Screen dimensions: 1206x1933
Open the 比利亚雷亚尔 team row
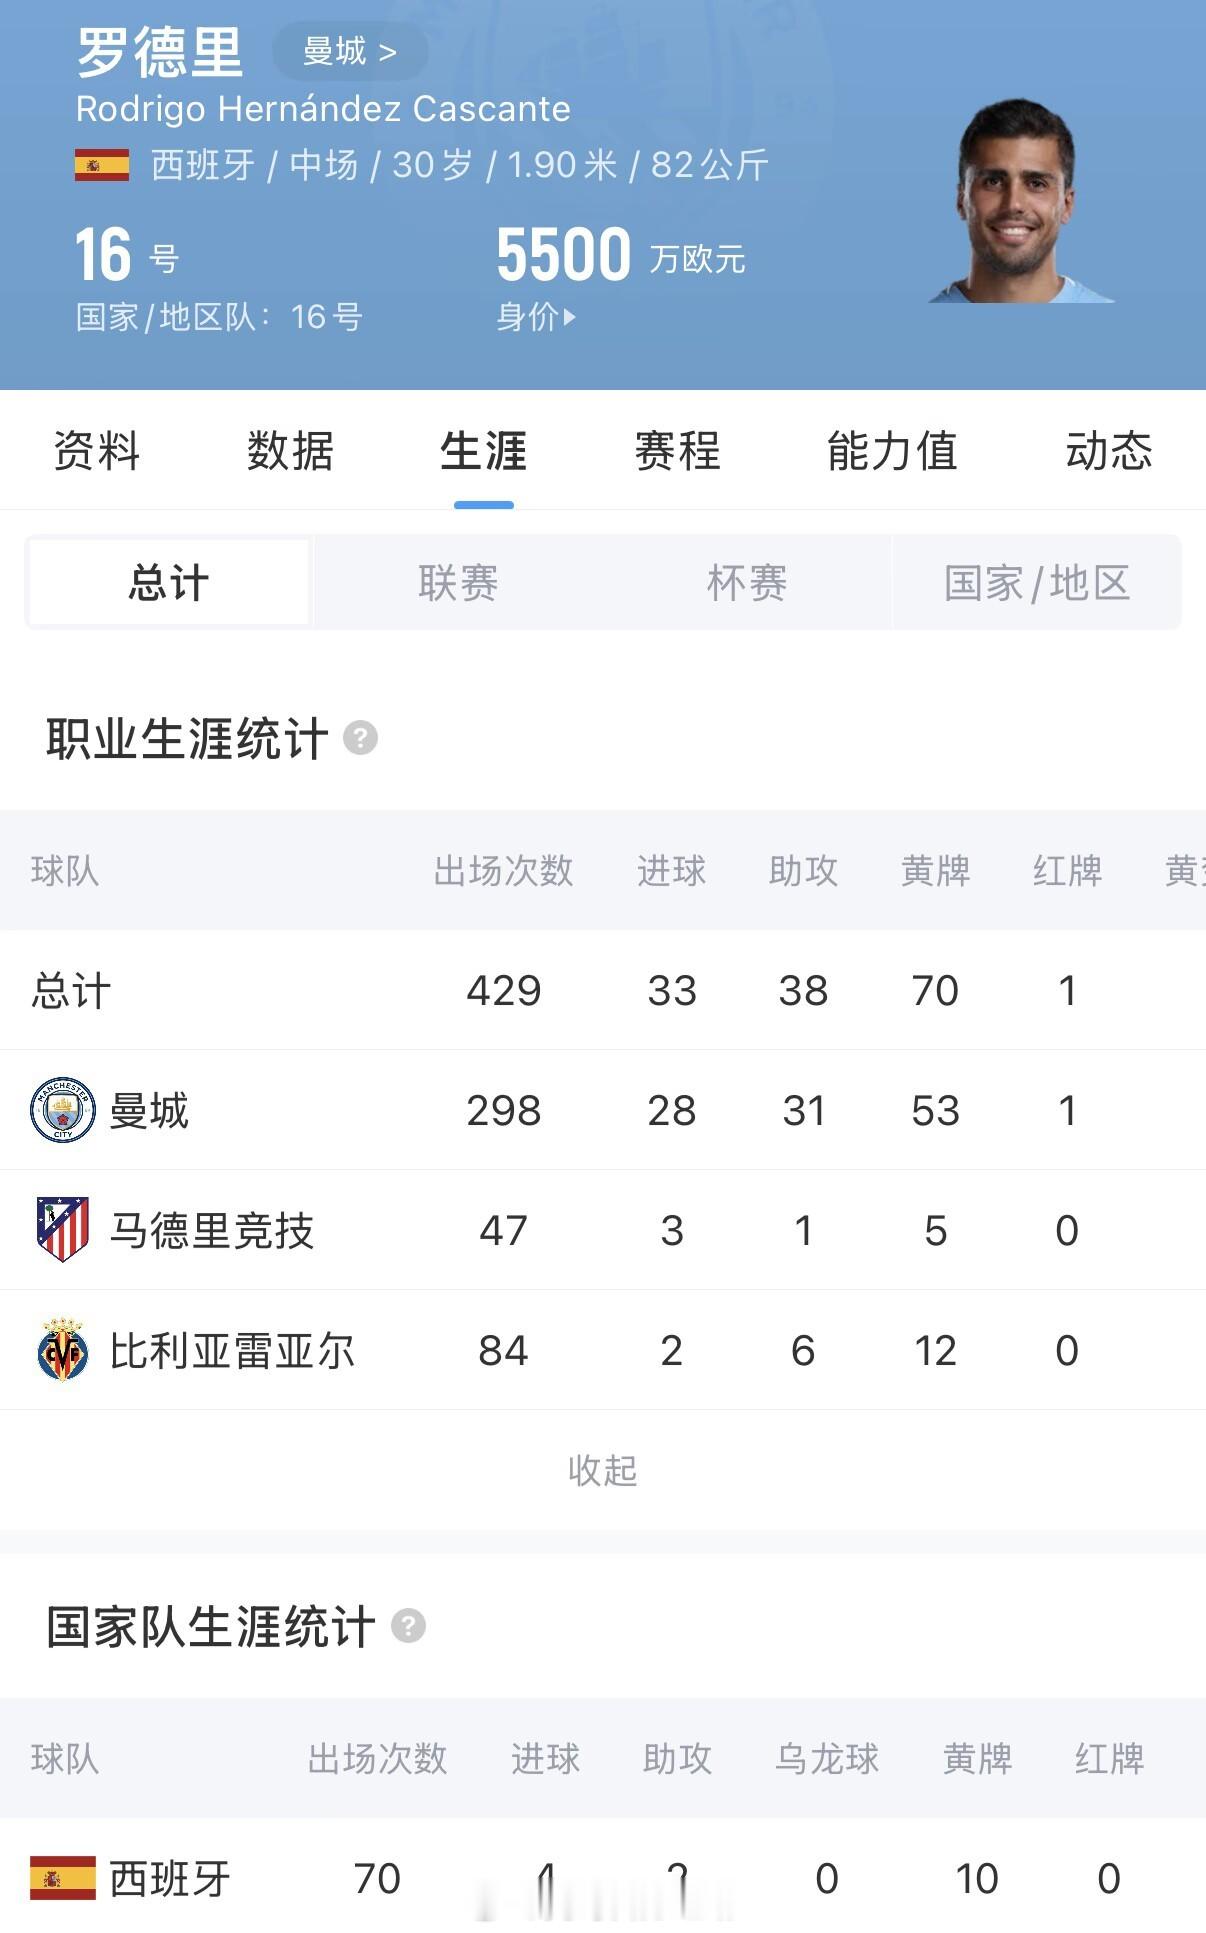[x=603, y=1350]
